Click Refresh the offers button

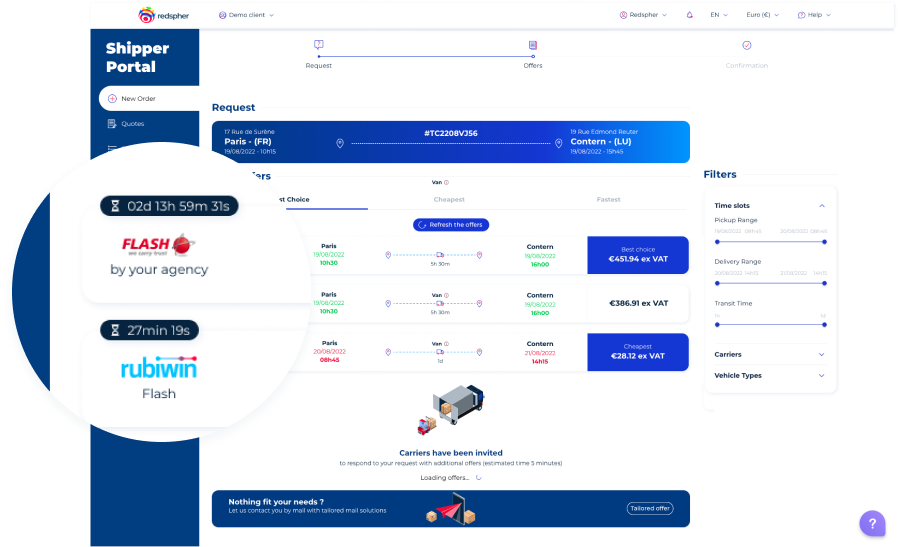[x=451, y=225]
